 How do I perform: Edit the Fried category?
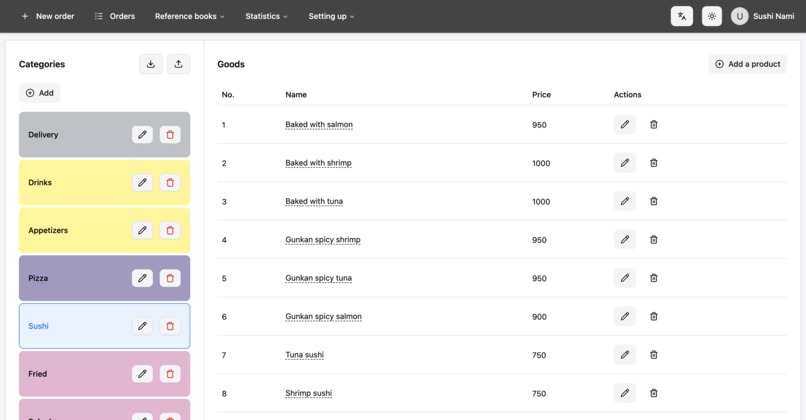click(142, 374)
